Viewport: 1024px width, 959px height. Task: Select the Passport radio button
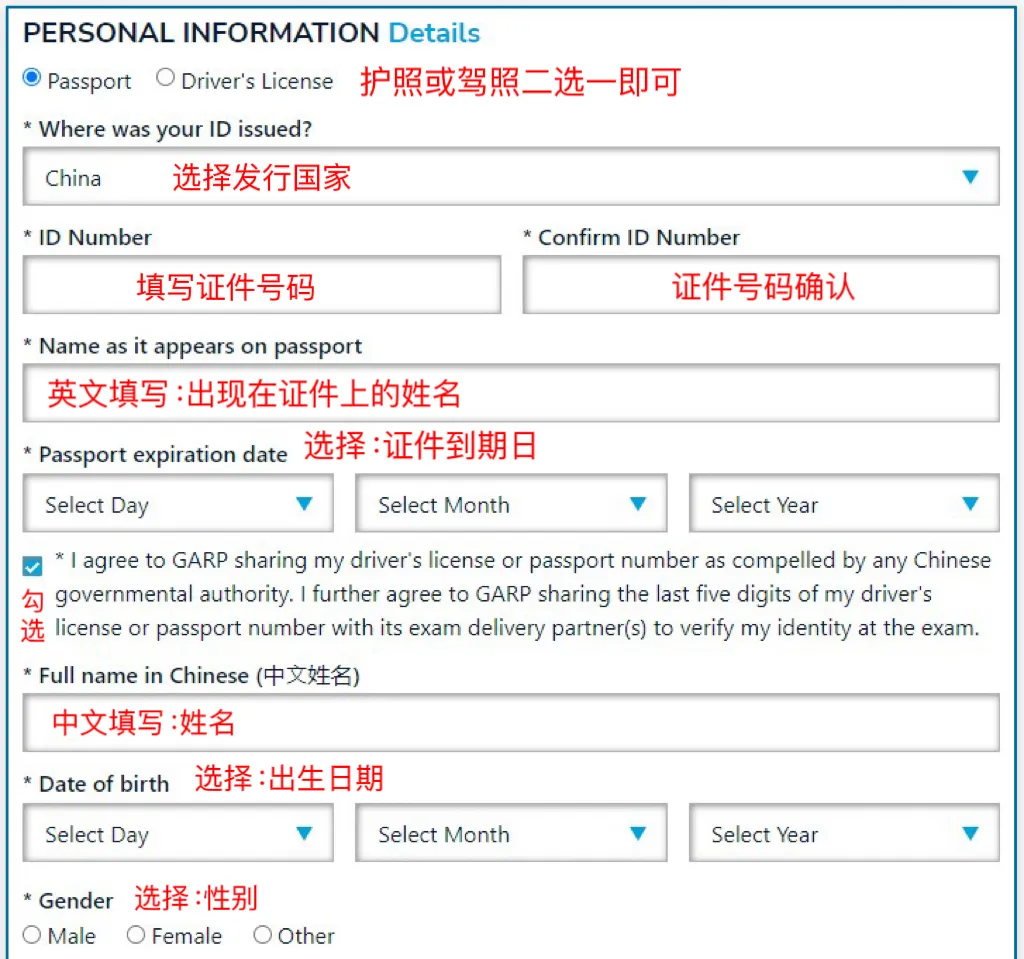(32, 78)
